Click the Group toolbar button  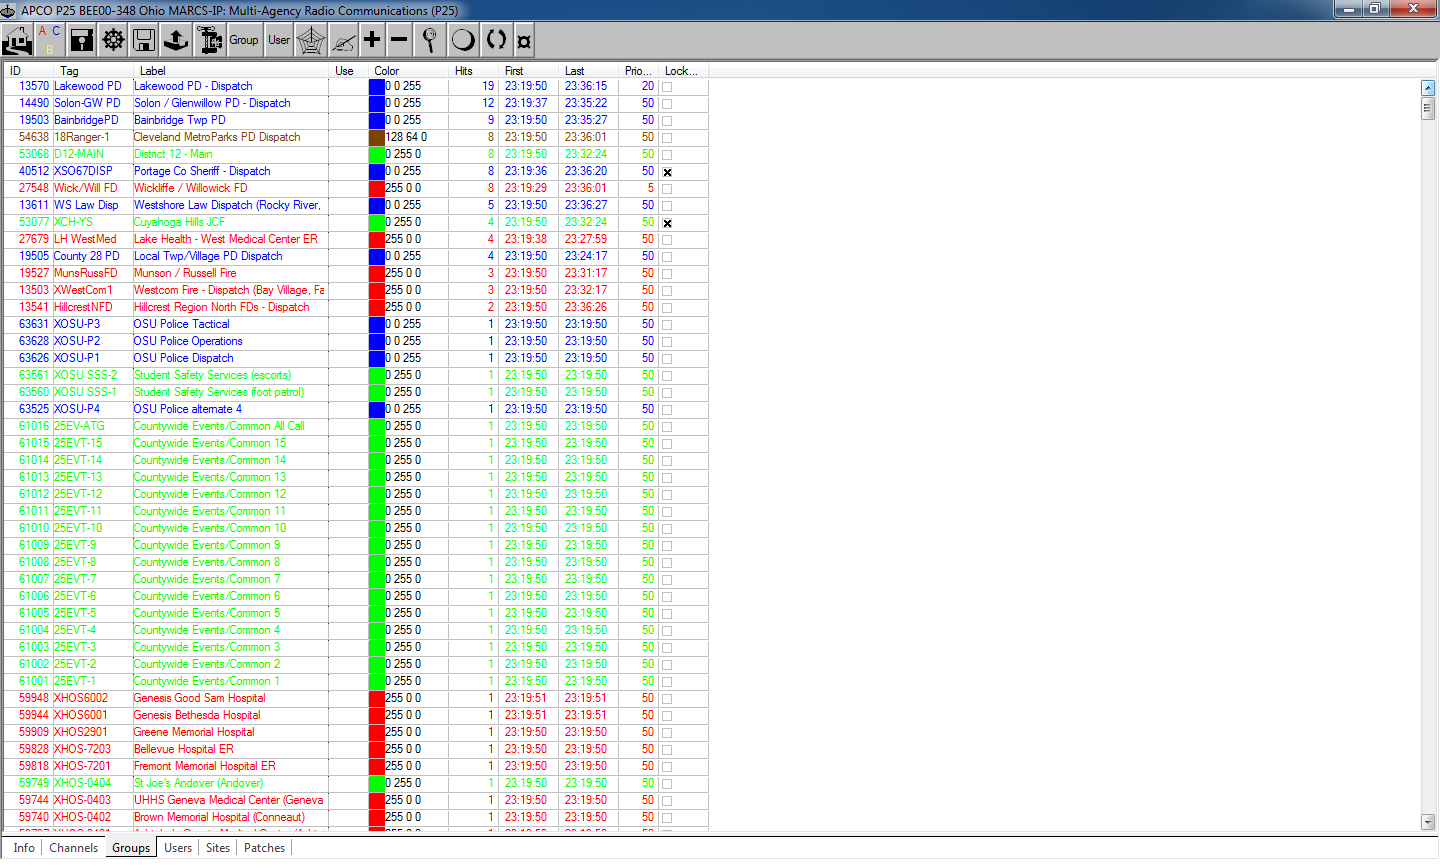244,40
